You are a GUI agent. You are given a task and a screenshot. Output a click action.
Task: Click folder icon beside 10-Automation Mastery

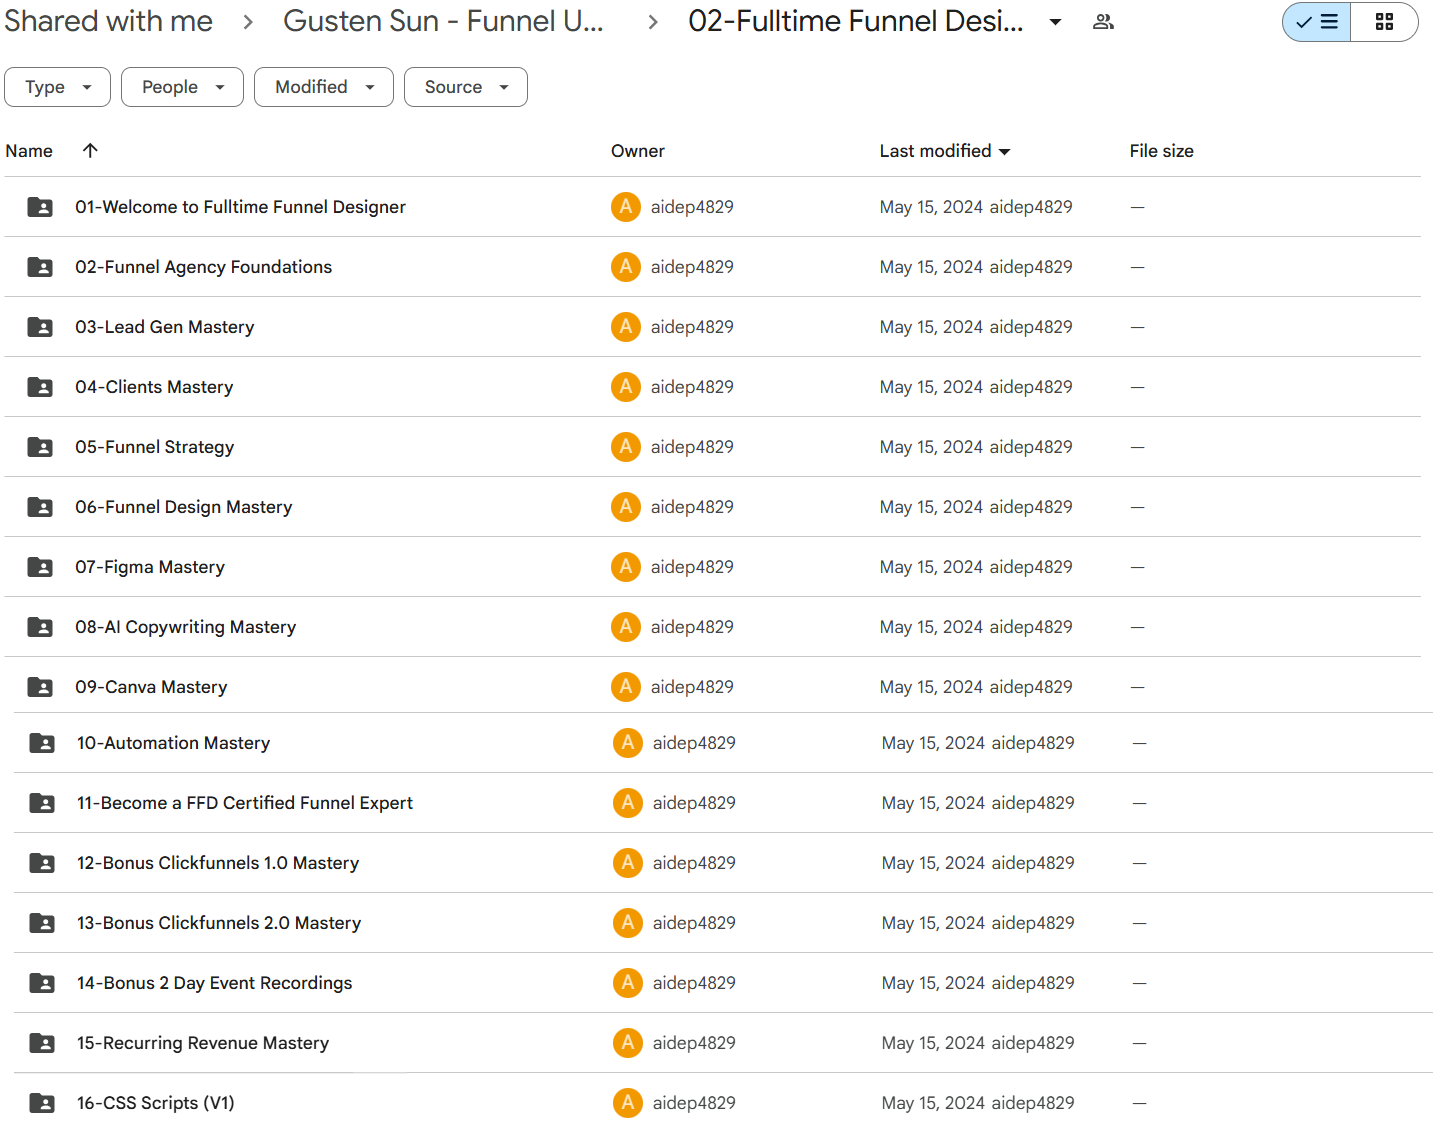tap(42, 743)
